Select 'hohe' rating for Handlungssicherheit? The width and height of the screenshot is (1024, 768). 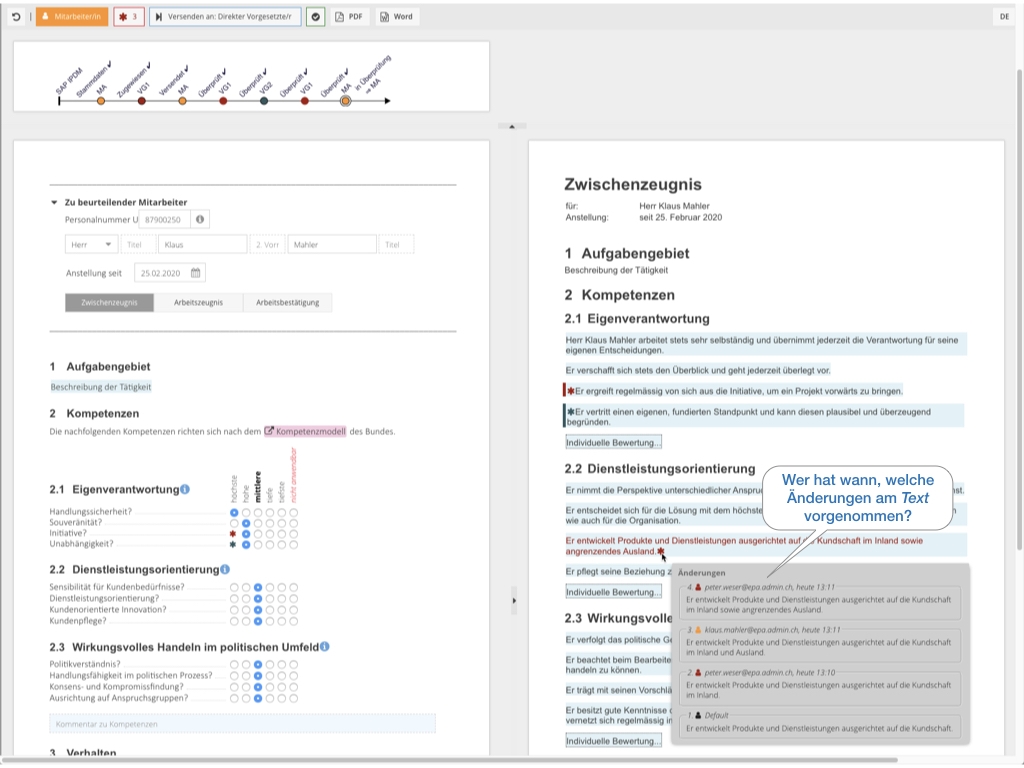[246, 513]
